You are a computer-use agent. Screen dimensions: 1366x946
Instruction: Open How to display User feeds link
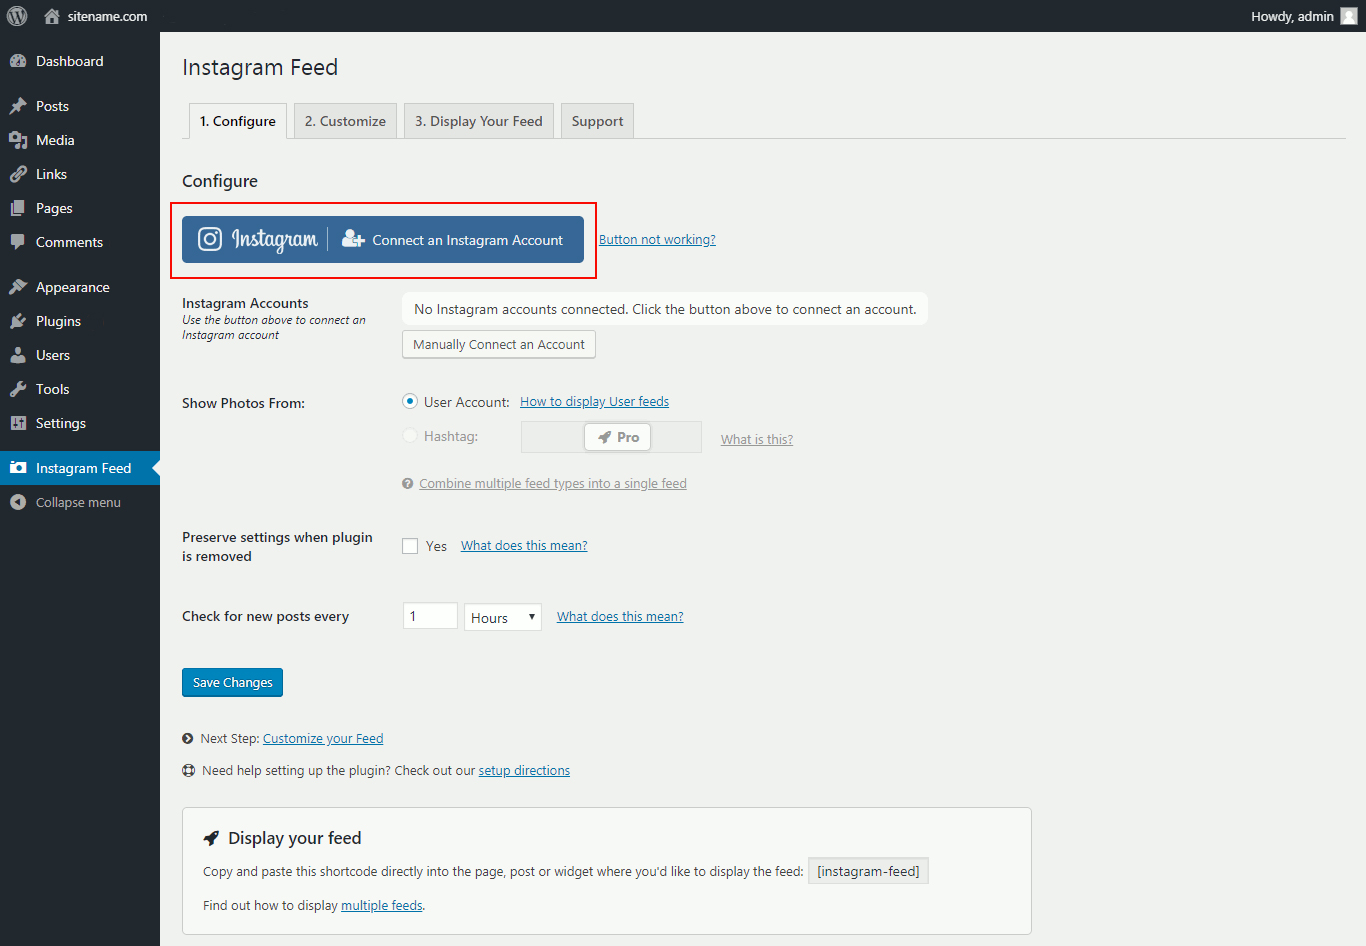tap(594, 402)
